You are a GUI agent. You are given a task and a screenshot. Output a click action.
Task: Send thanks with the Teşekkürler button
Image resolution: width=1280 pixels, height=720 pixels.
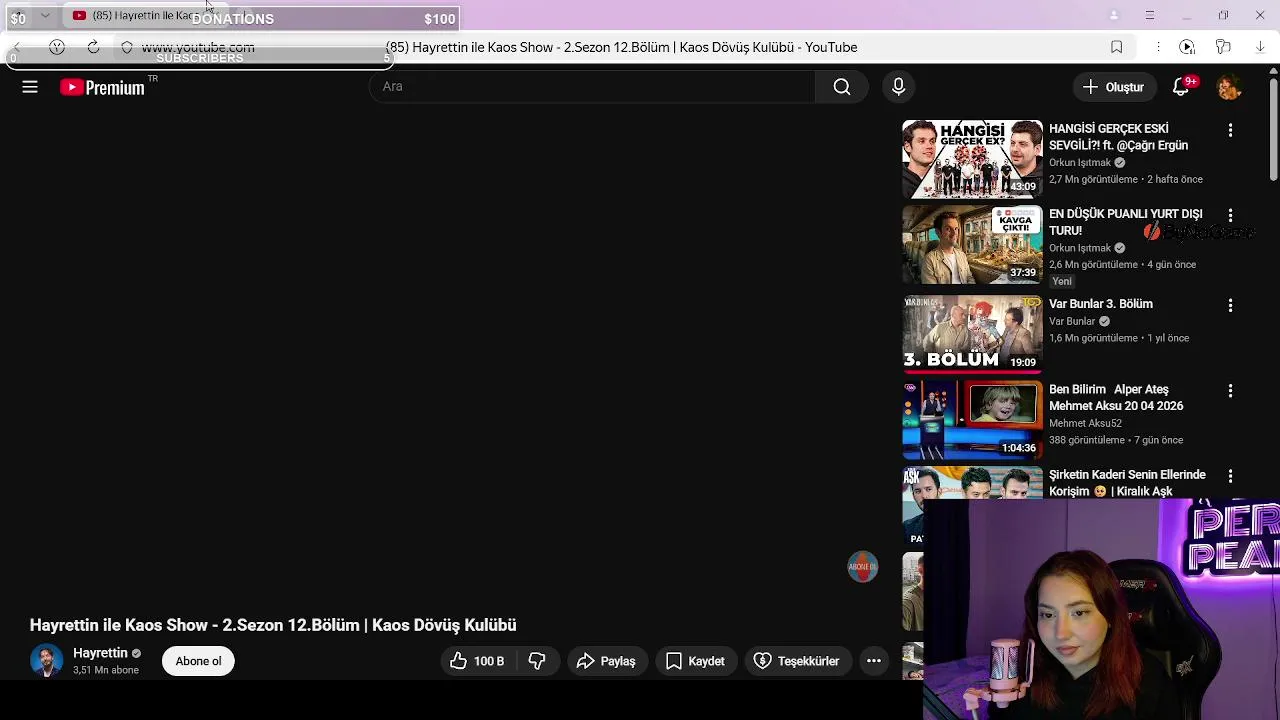(x=796, y=661)
